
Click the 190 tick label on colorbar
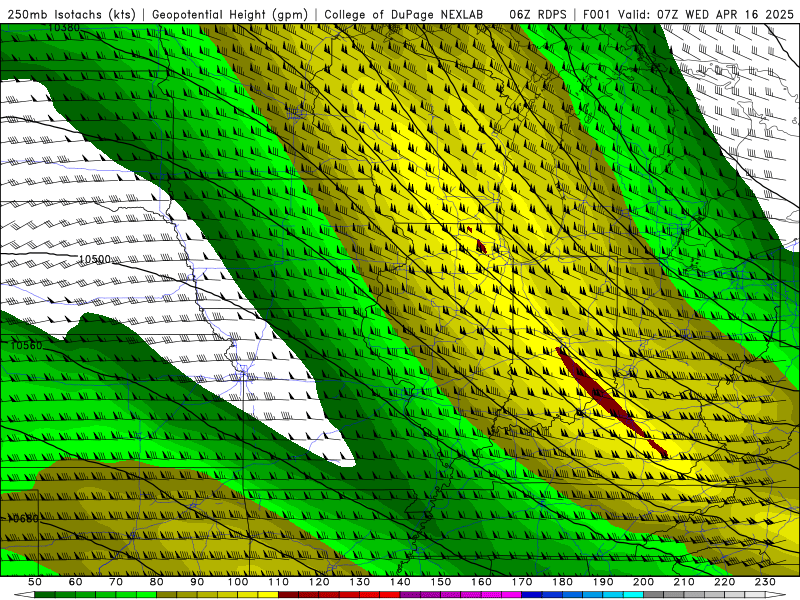(x=604, y=582)
